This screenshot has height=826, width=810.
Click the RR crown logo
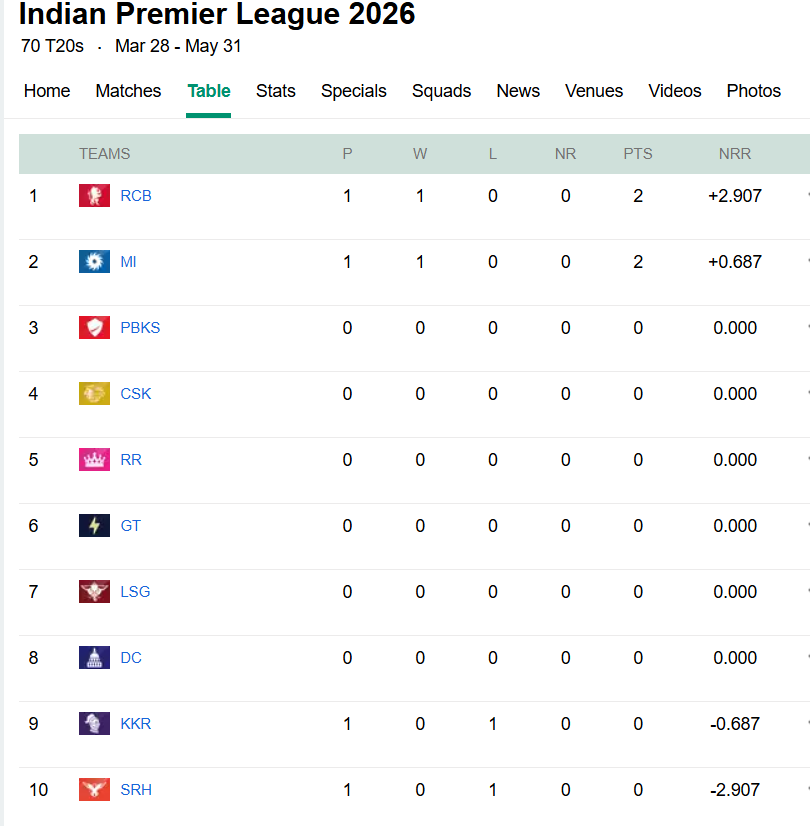pyautogui.click(x=94, y=459)
